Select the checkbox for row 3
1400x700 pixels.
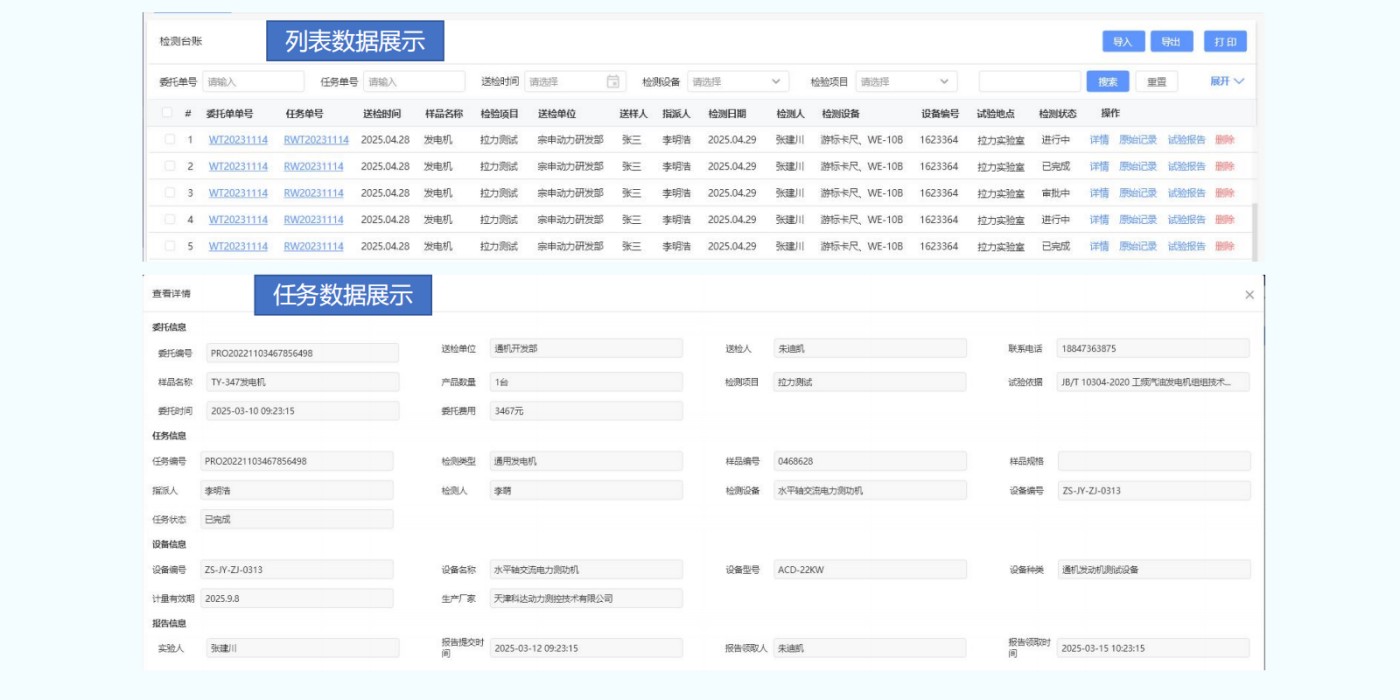tap(169, 193)
